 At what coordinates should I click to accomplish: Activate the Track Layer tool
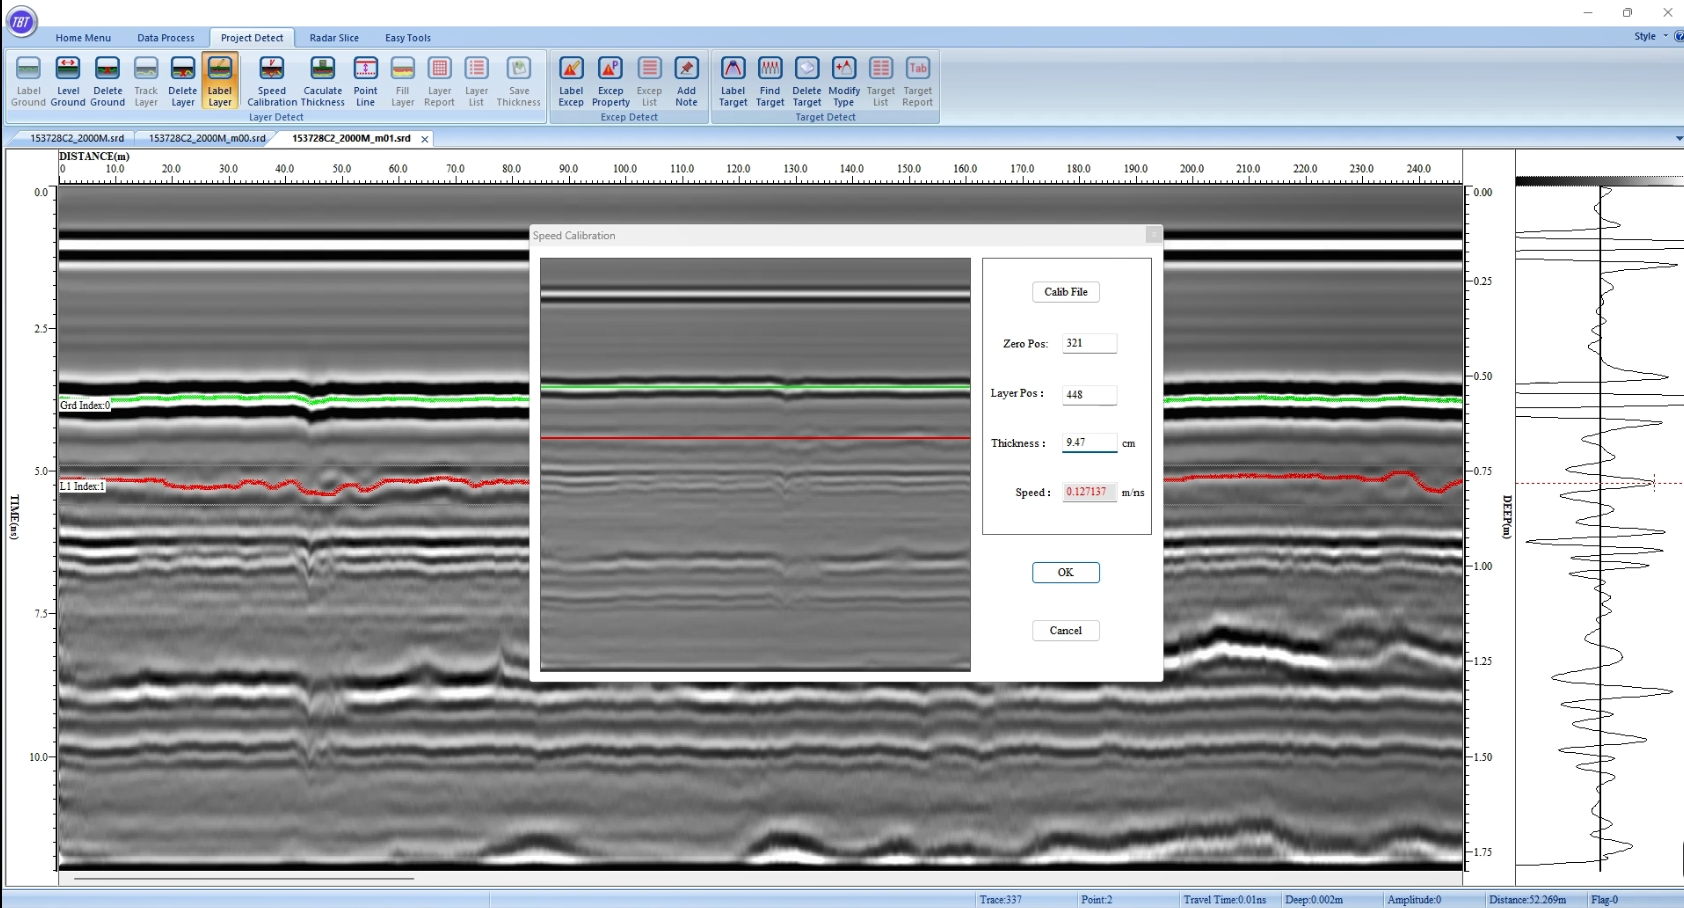coord(146,81)
